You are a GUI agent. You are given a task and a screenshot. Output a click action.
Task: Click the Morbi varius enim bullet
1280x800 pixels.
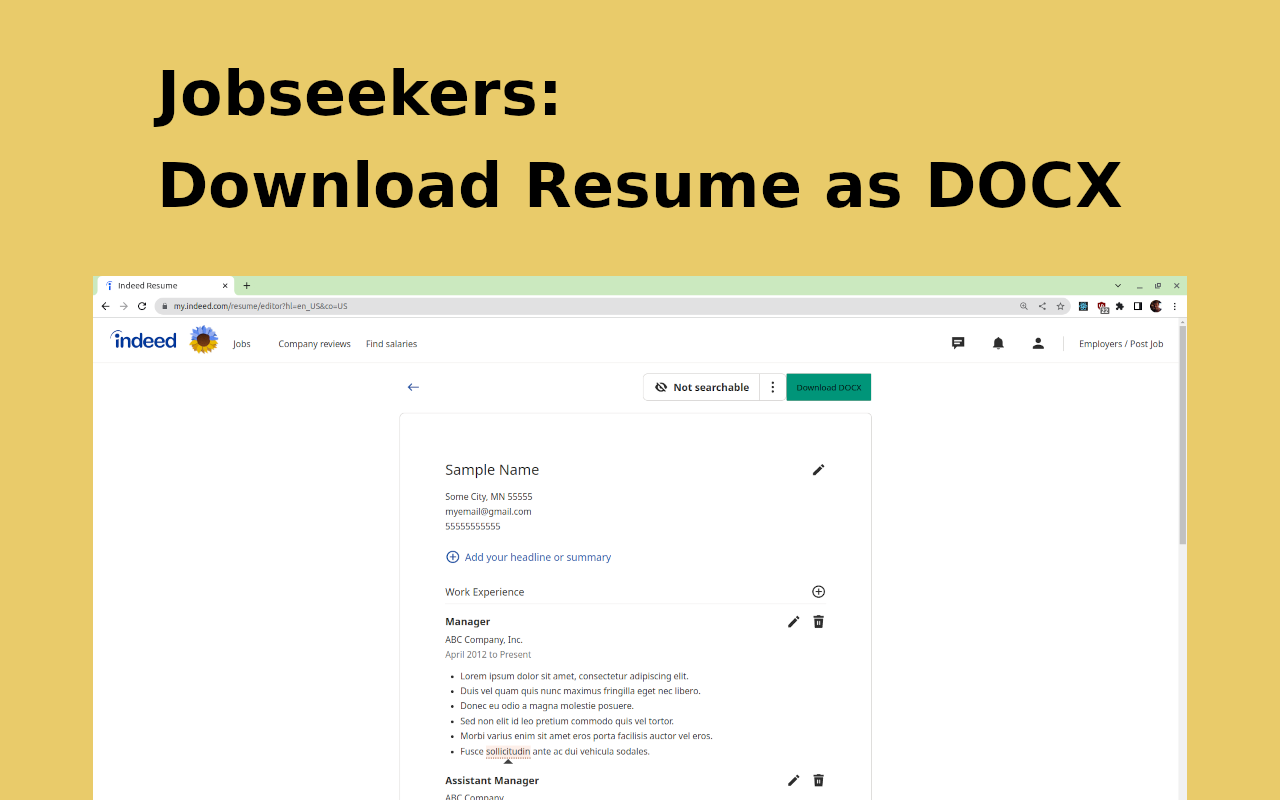tap(586, 736)
